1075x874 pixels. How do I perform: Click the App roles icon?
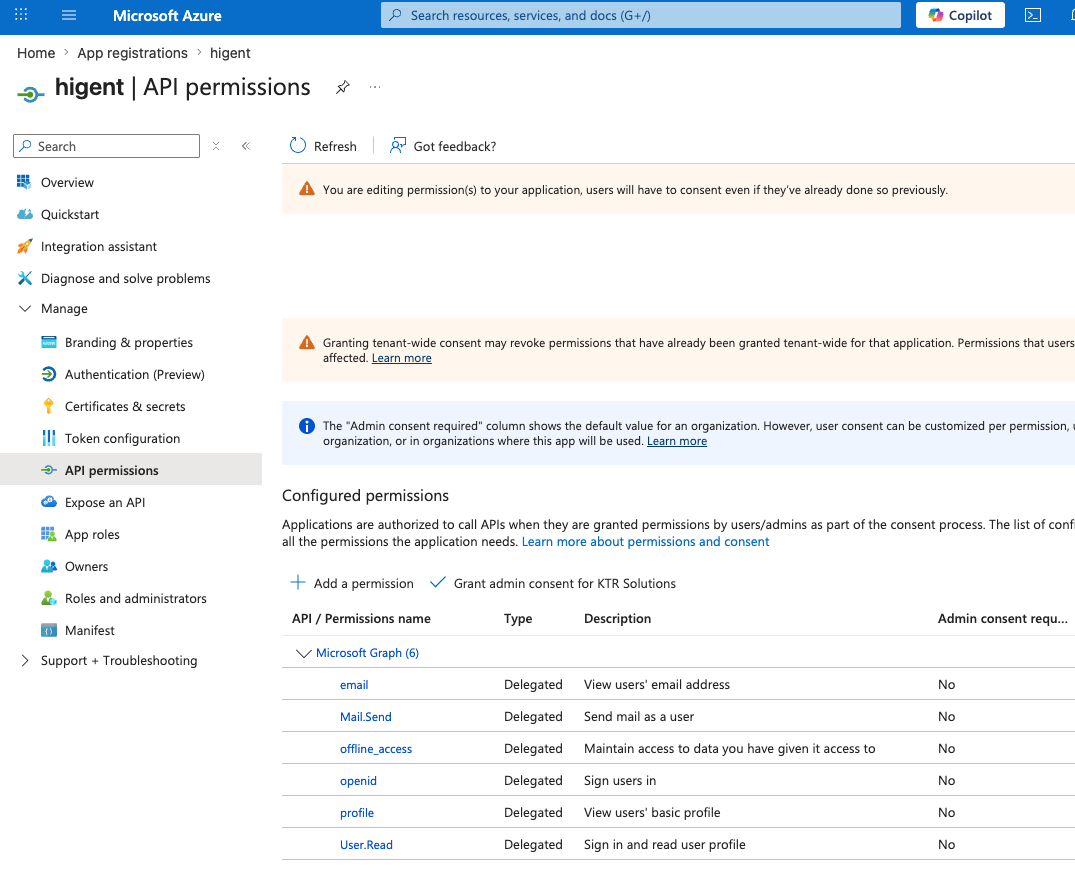pyautogui.click(x=49, y=534)
